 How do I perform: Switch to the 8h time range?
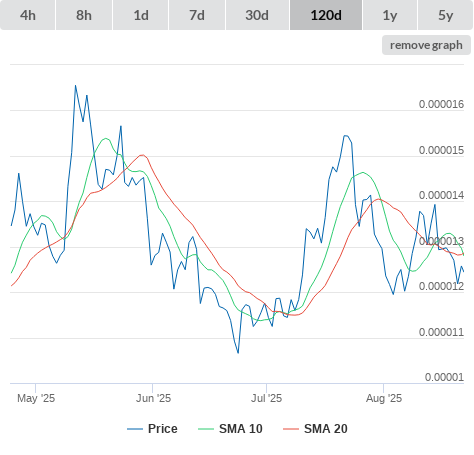coord(84,15)
